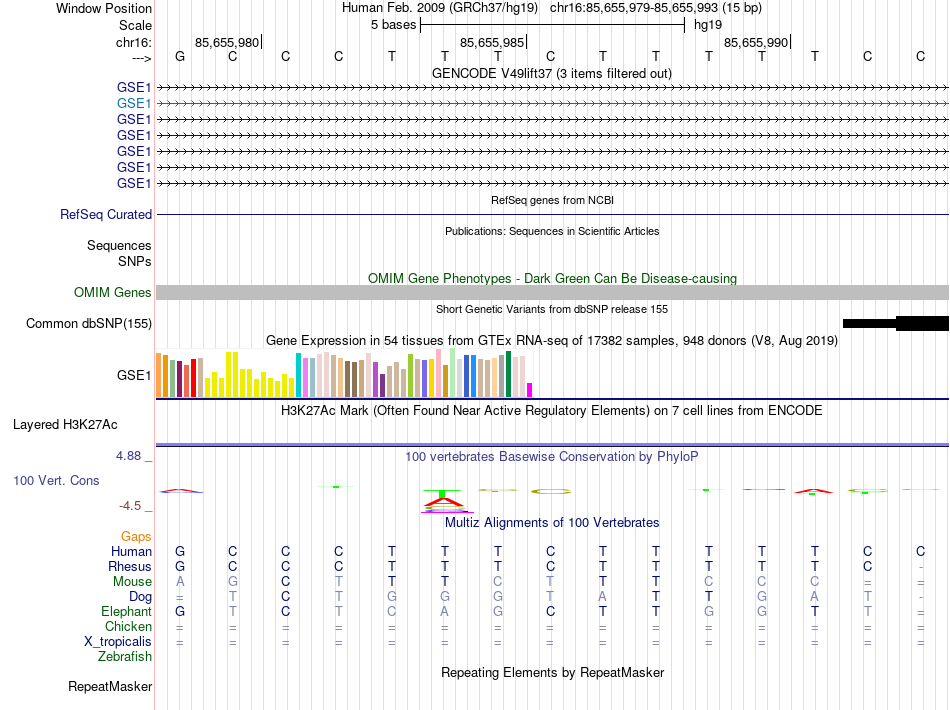The height and width of the screenshot is (710, 950).
Task: Click the H3K27Ac Mark track title
Action: (x=552, y=411)
